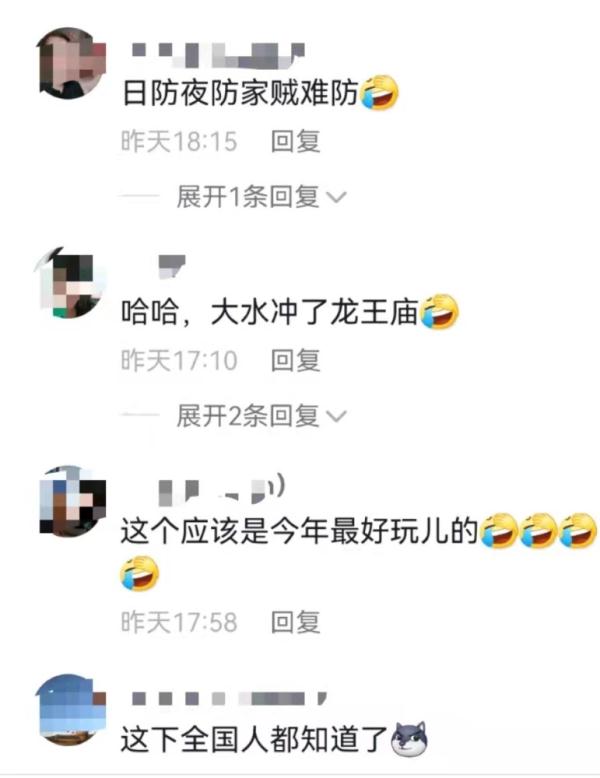Open username above 这下全国人都知道了 comment
This screenshot has height=778, width=600.
(x=229, y=699)
